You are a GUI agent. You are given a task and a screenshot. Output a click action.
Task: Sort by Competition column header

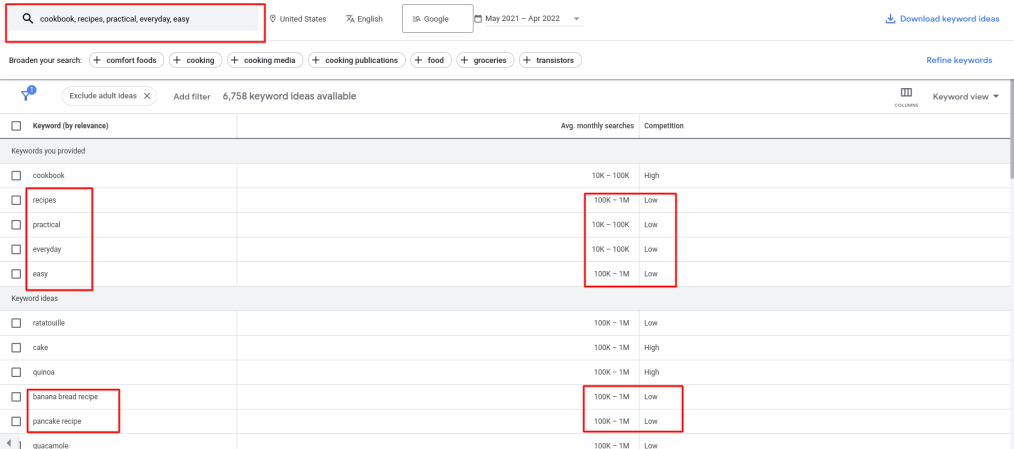pos(663,126)
